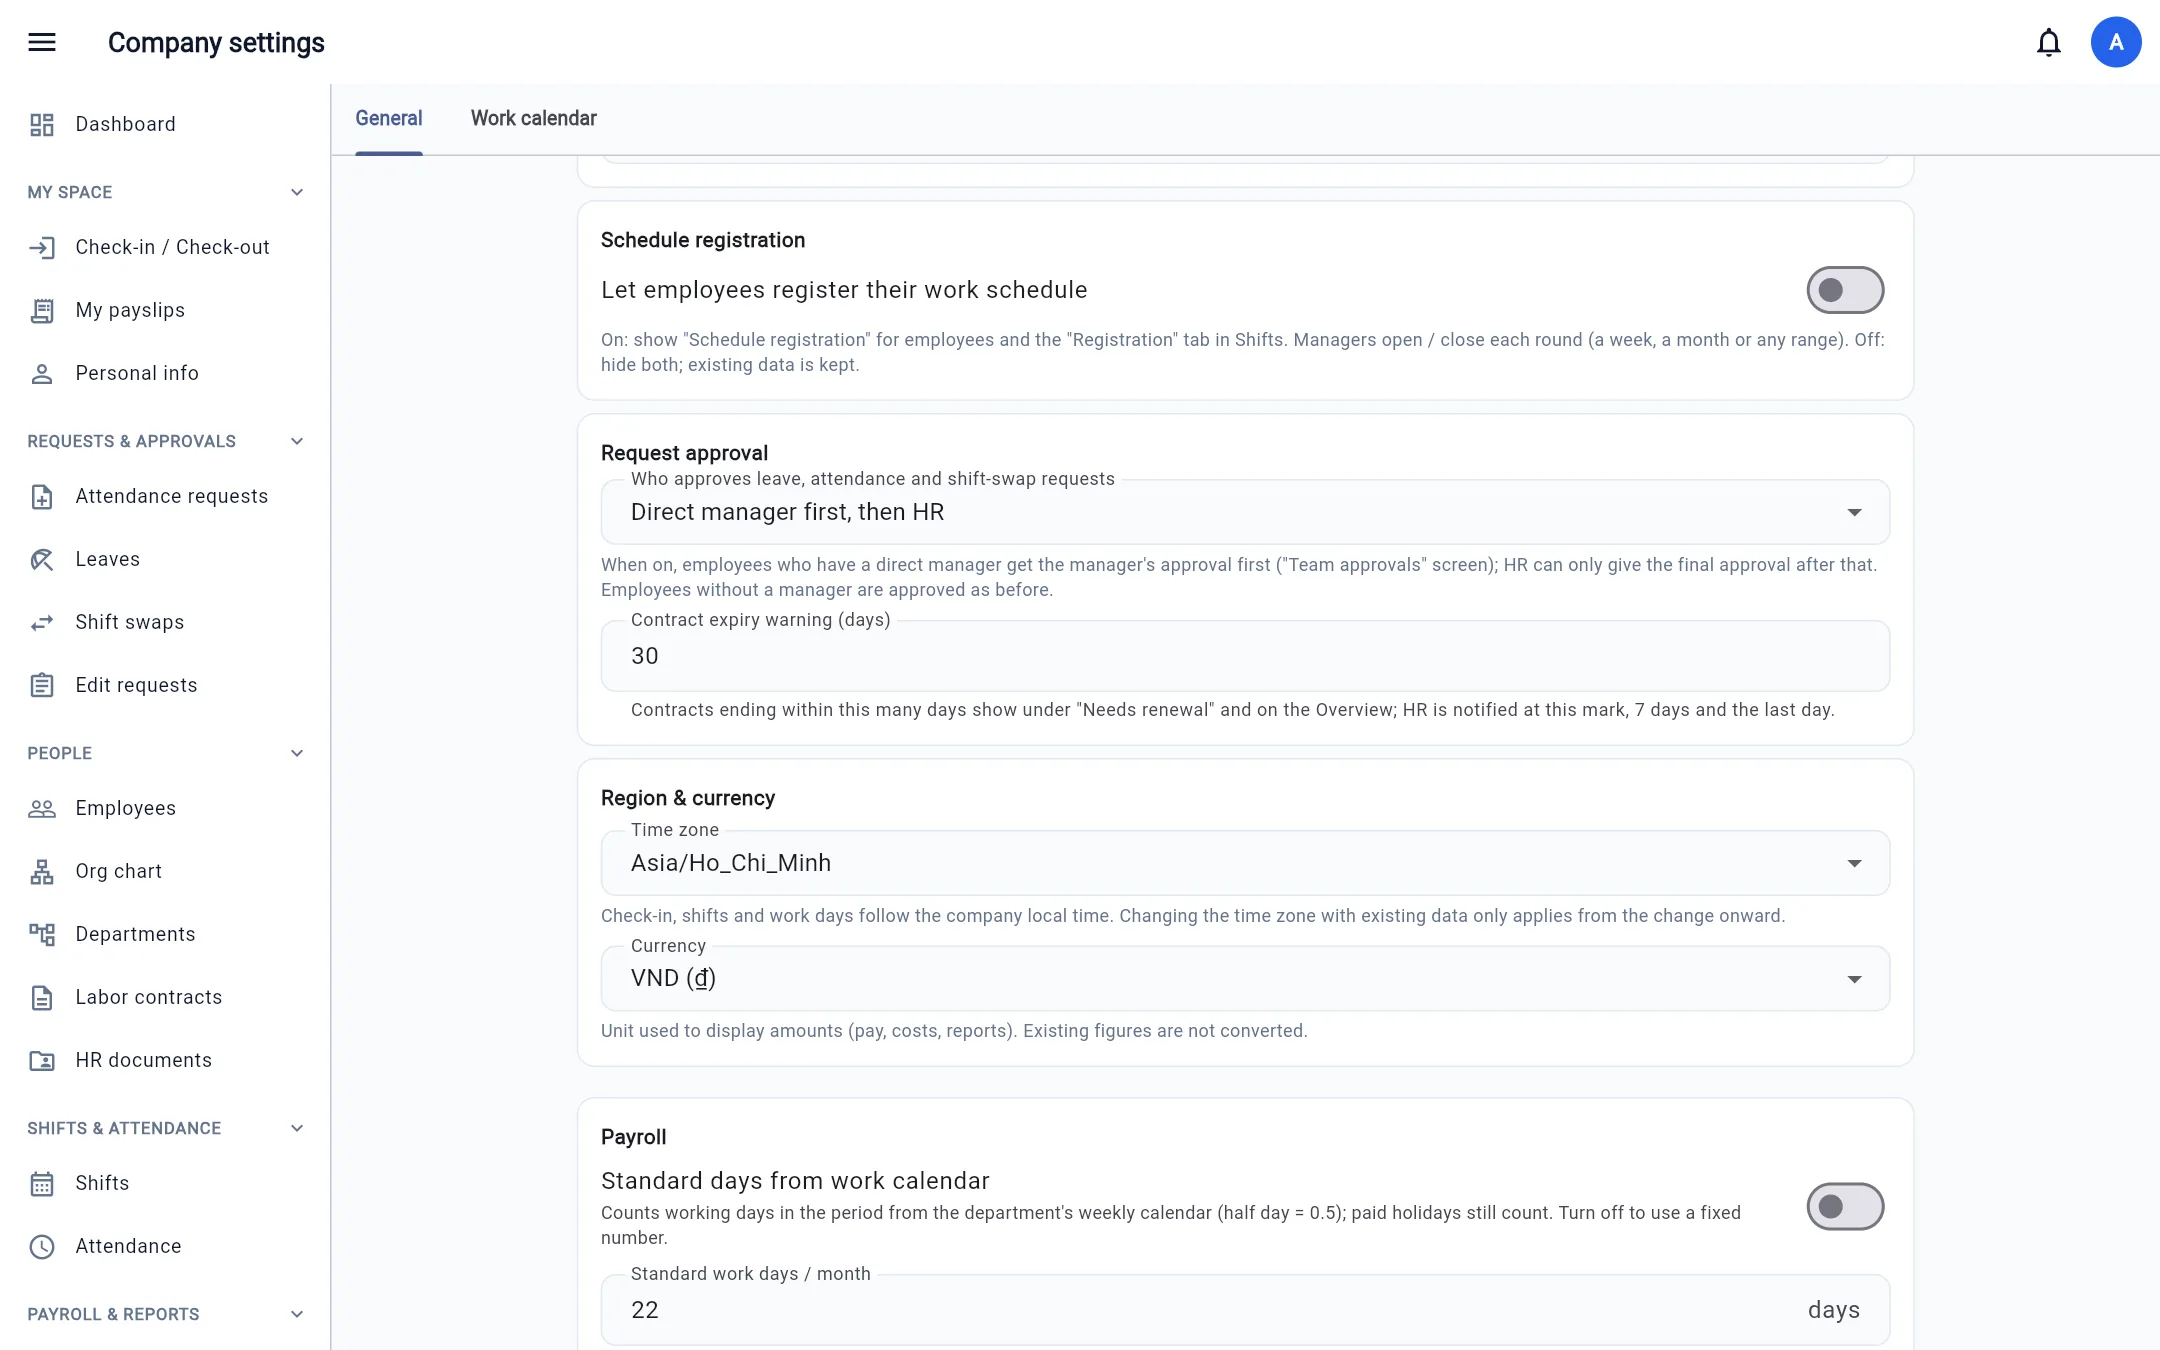This screenshot has width=2160, height=1350.
Task: Click the Departments tree icon
Action: [42, 934]
